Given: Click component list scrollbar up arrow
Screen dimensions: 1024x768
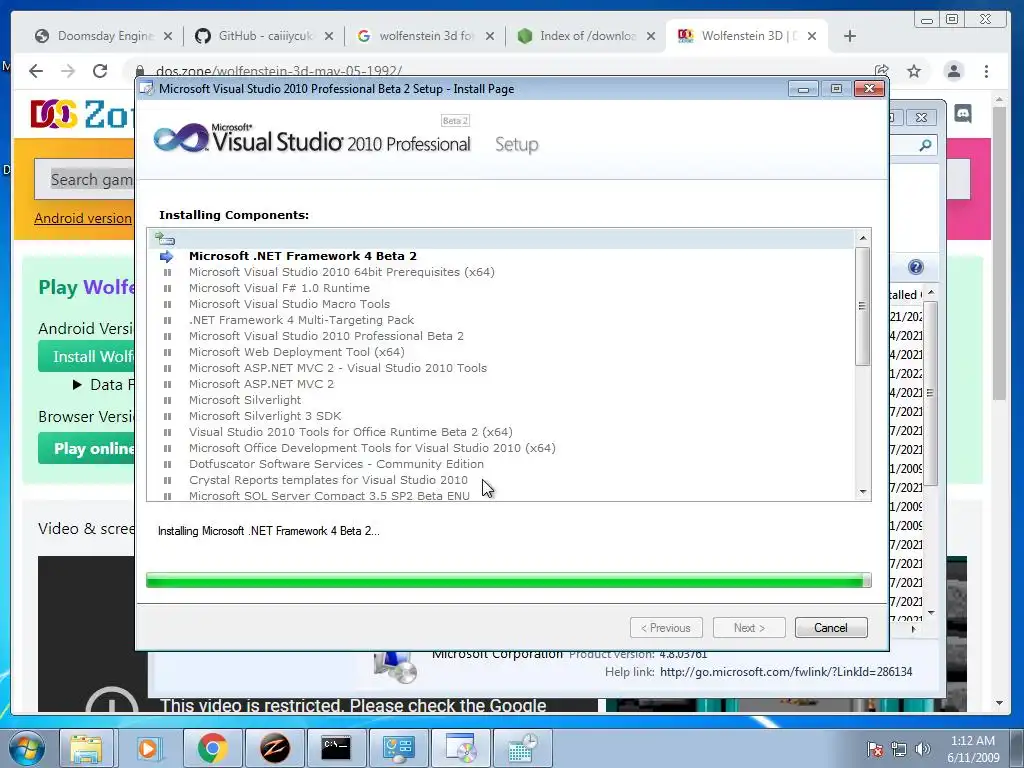Looking at the screenshot, I should tap(863, 238).
